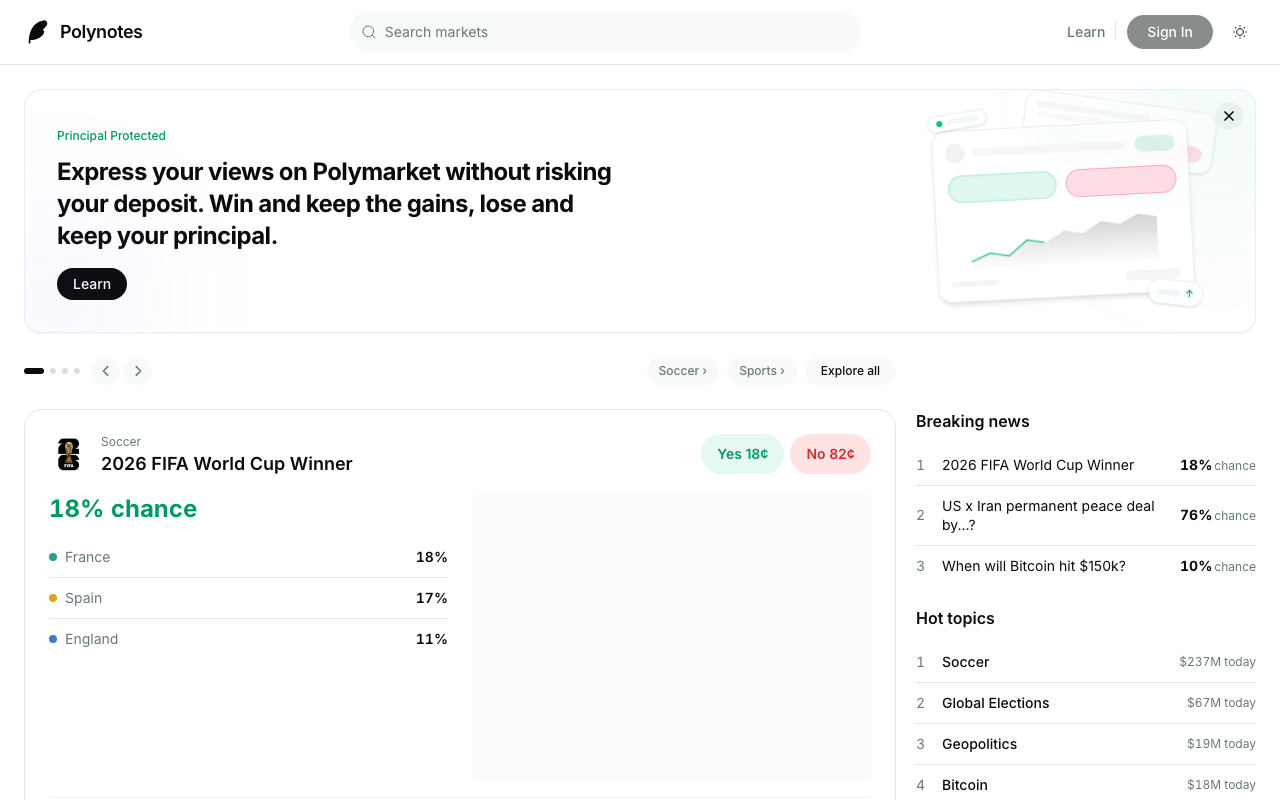
Task: Open breaking news 2026 FIFA World Cup Winner
Action: (1086, 465)
